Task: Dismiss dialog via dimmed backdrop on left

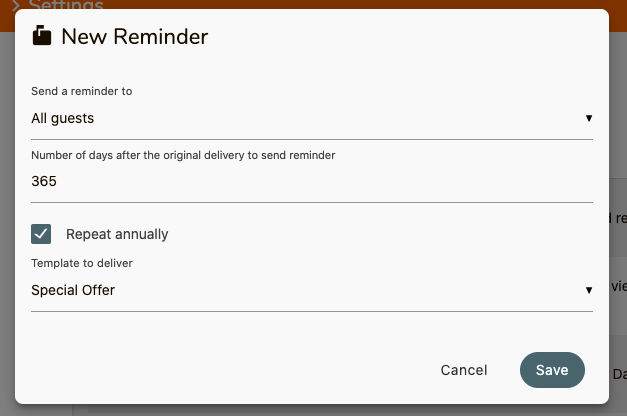Action: (7, 200)
